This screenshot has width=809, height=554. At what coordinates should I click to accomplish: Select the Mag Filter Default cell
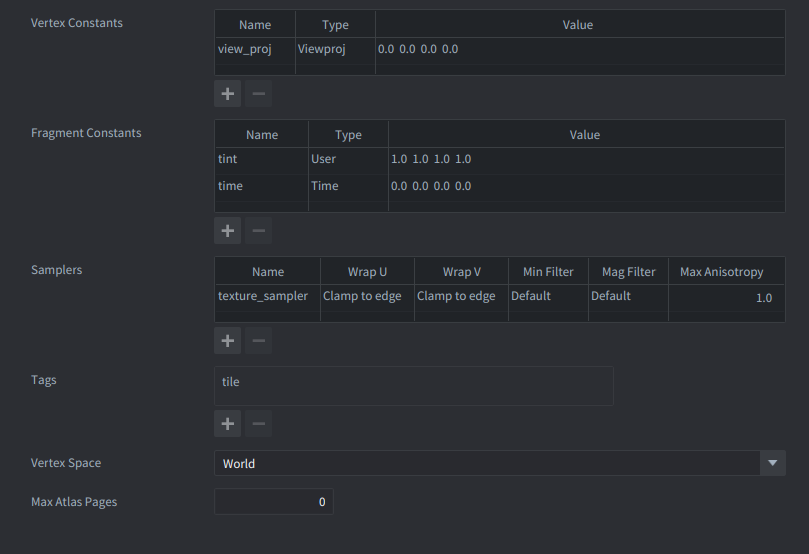[x=627, y=297]
